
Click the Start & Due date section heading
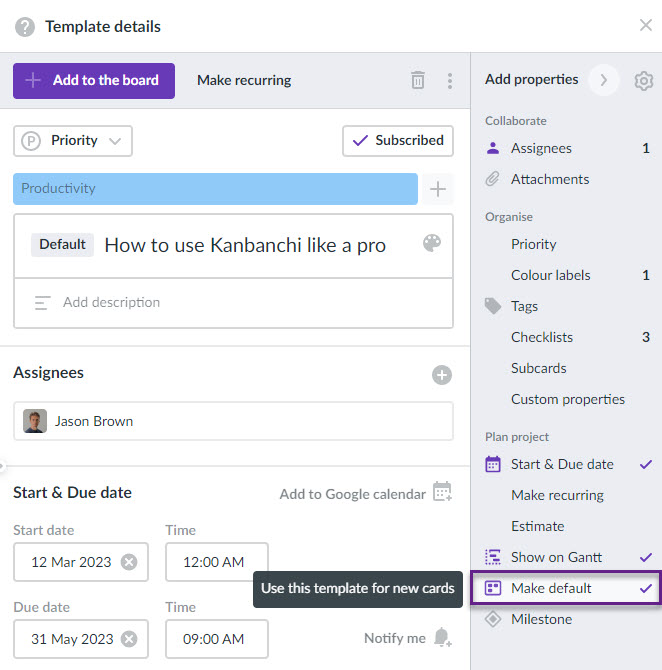pyautogui.click(x=72, y=493)
